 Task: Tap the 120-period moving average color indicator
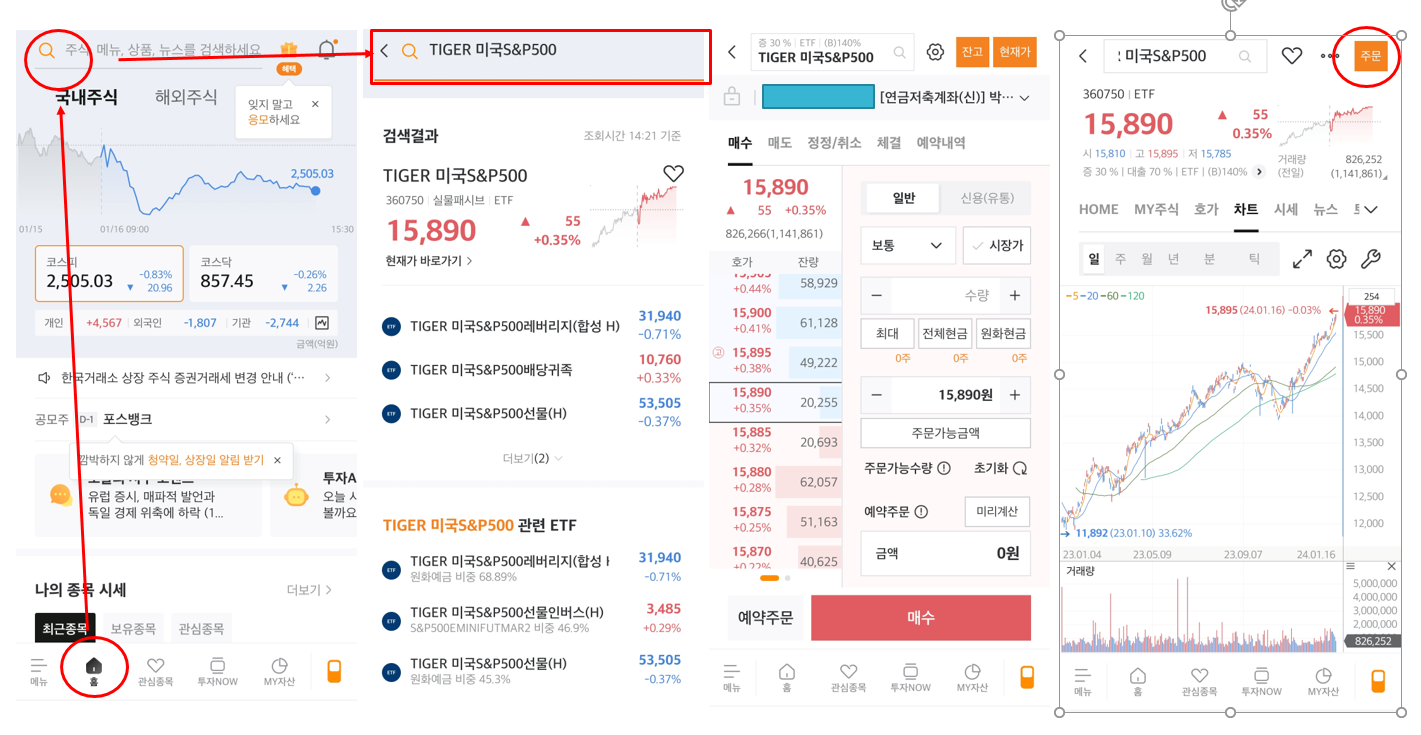point(1135,296)
